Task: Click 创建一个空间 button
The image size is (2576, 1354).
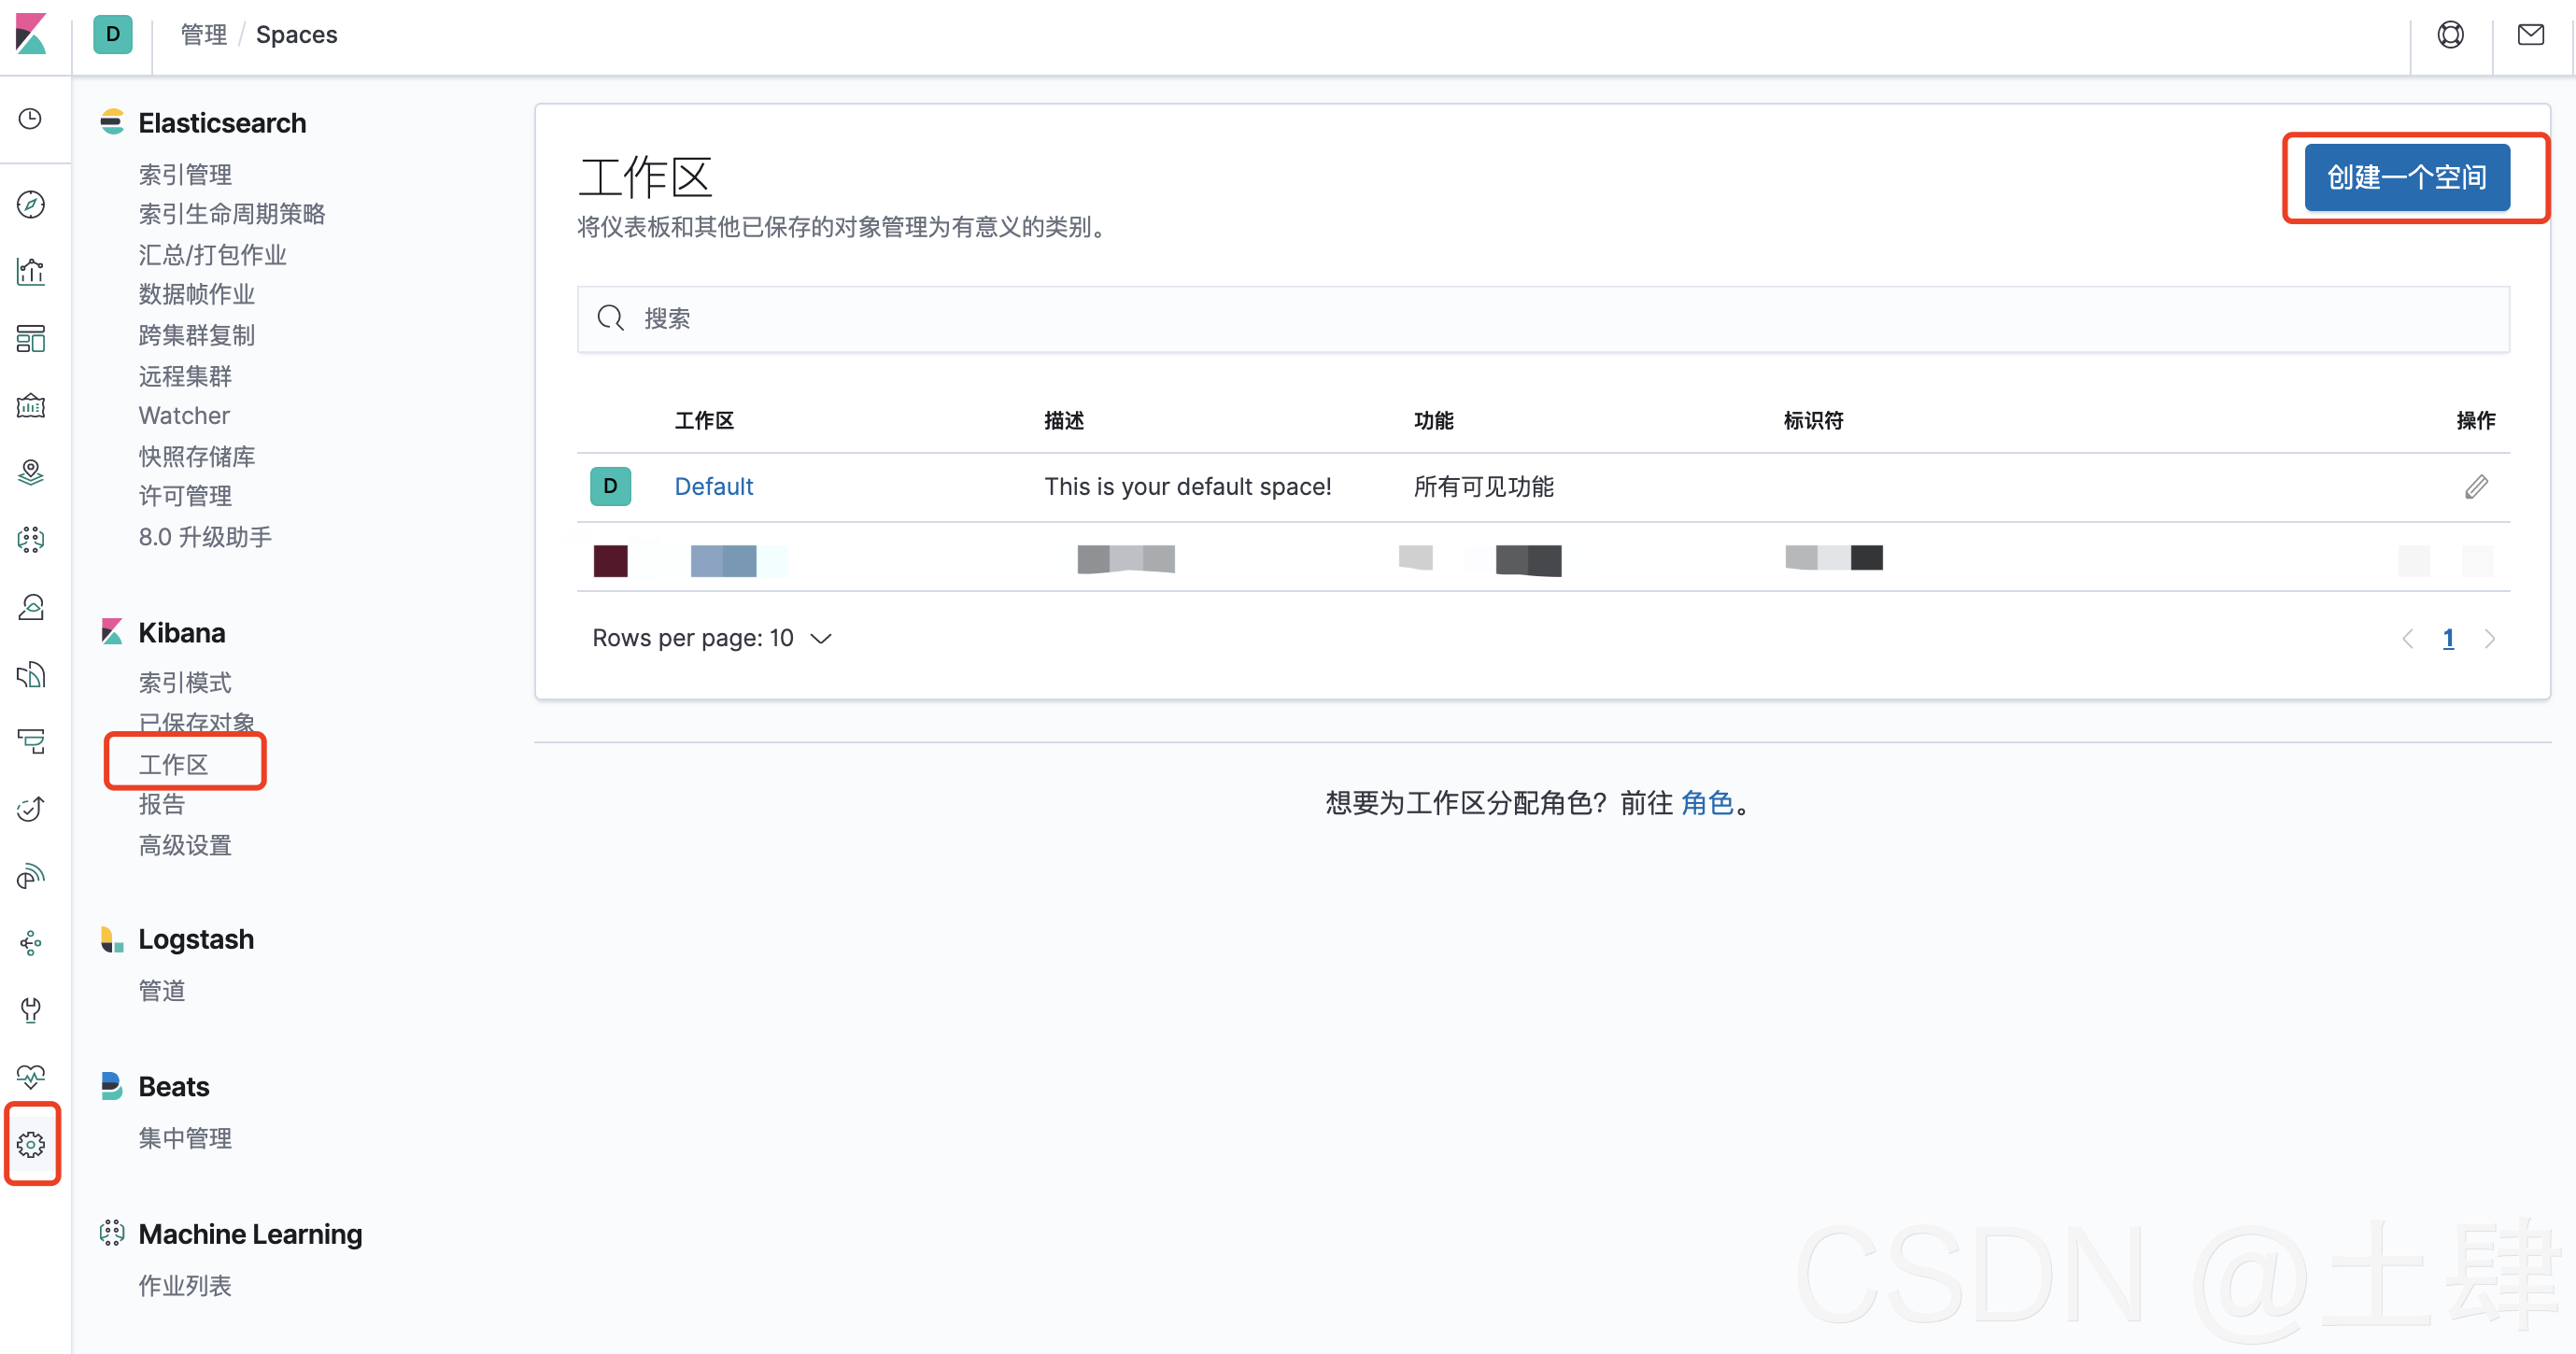Action: click(x=2407, y=177)
